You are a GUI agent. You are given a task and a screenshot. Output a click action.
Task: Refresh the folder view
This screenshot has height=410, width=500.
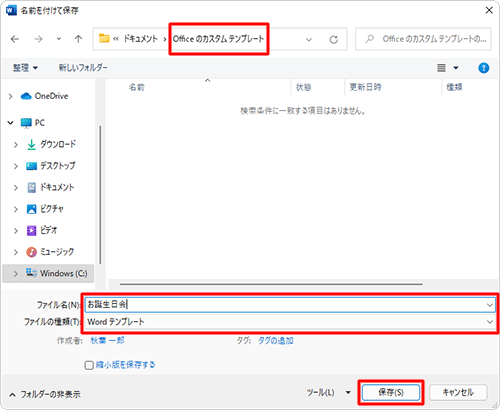334,40
